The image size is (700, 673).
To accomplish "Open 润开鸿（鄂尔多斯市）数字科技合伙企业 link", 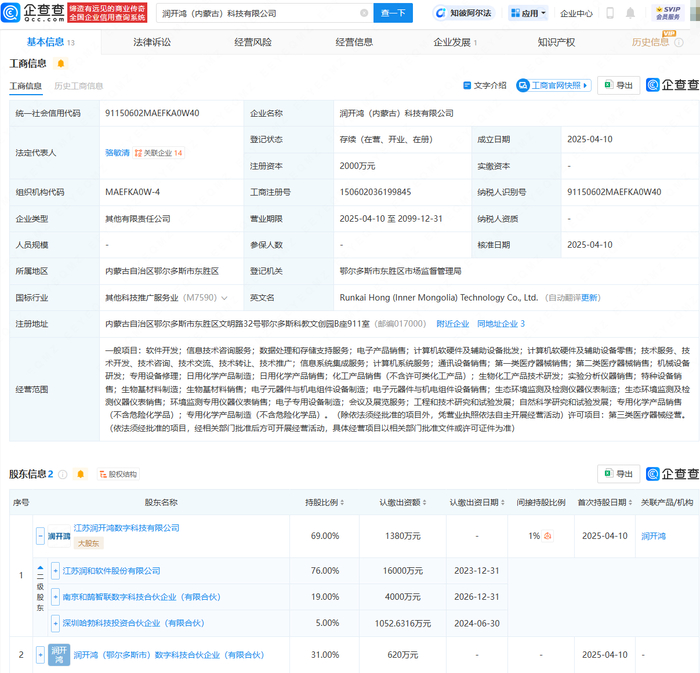I will coord(169,655).
